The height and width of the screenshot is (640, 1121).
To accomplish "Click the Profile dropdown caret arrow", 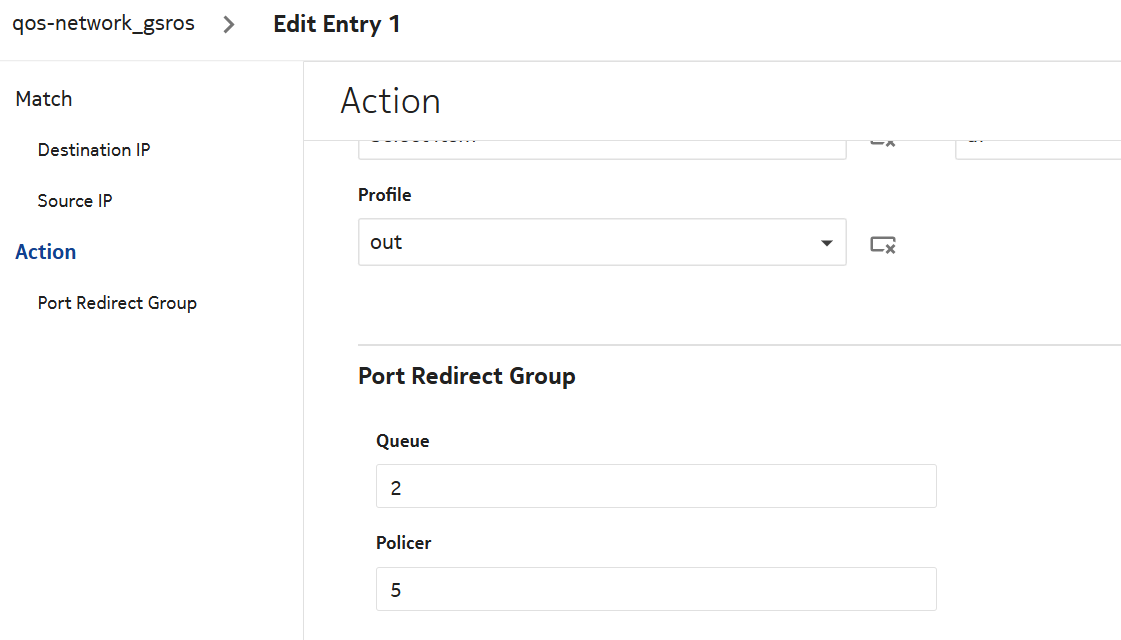I will point(826,243).
